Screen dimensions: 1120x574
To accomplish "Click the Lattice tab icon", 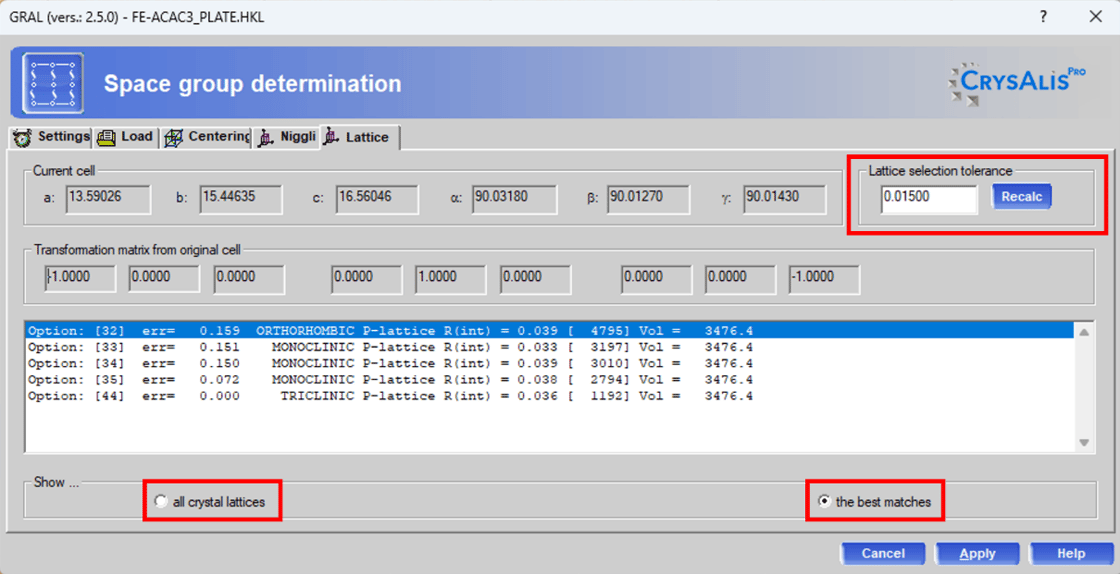I will 332,137.
